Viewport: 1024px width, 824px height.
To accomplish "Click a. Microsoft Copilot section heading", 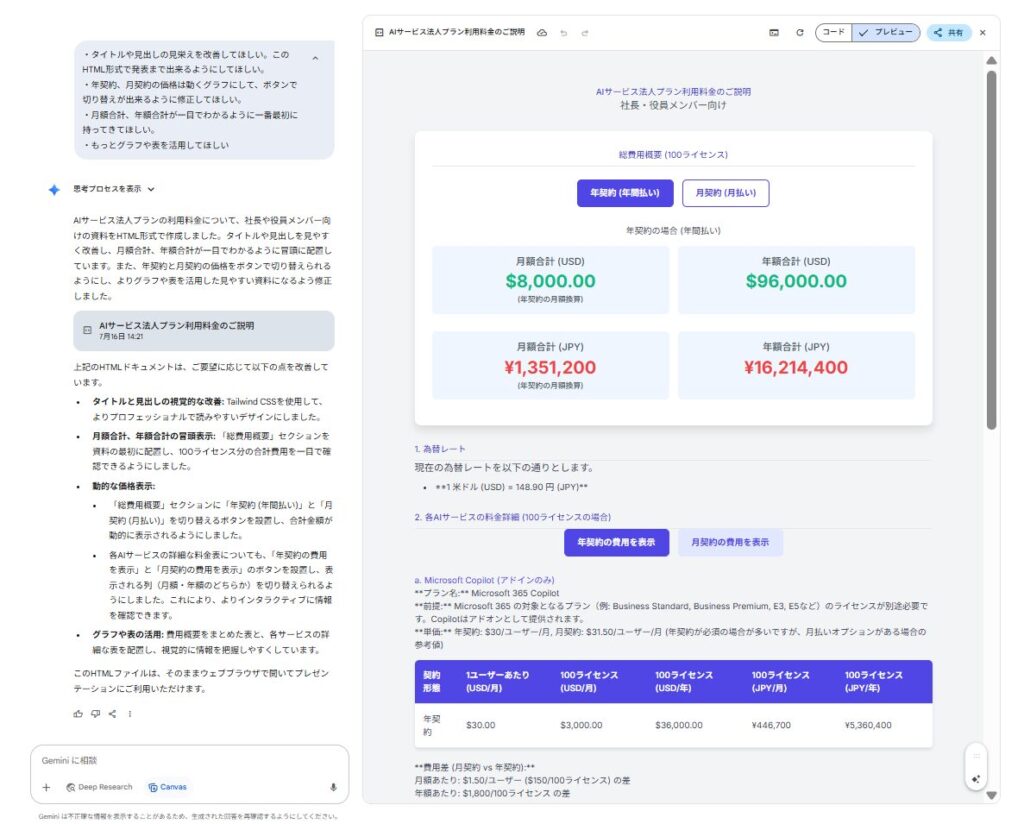I will click(x=485, y=580).
